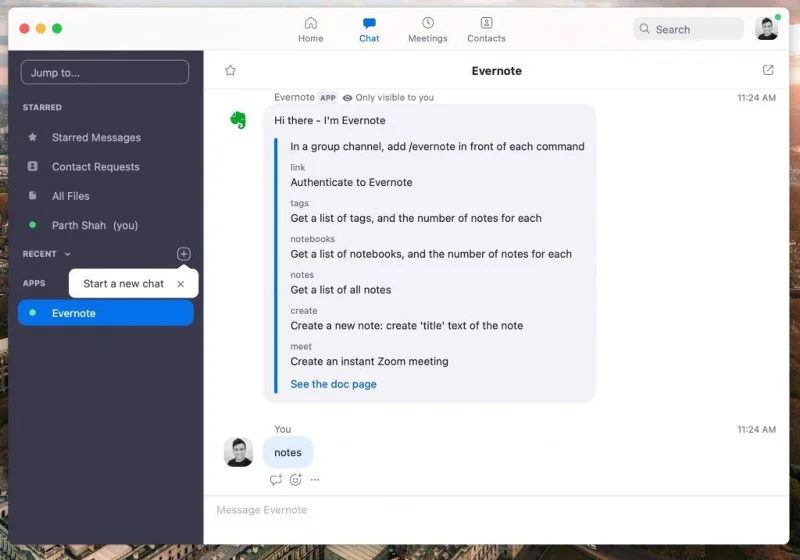
Task: Click the sender avatar beside the notes message
Action: pyautogui.click(x=238, y=452)
